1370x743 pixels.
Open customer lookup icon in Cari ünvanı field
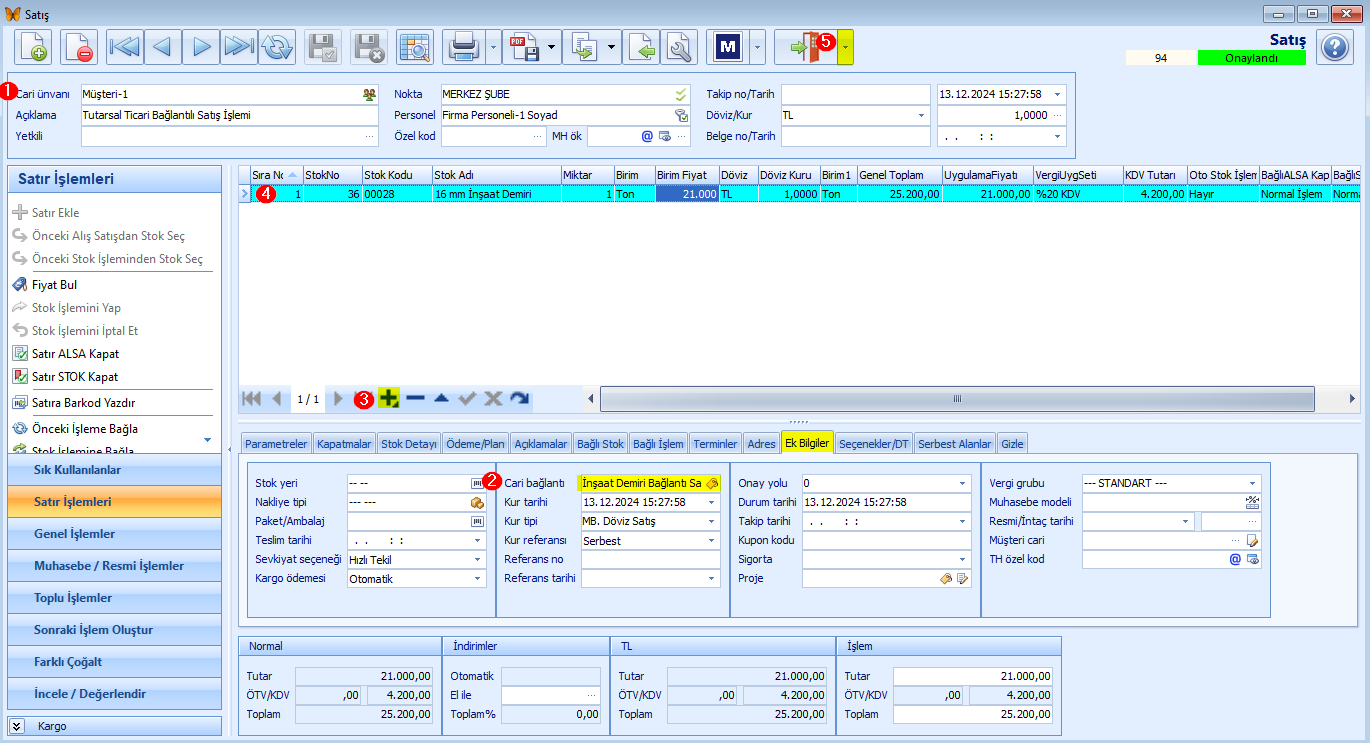370,94
